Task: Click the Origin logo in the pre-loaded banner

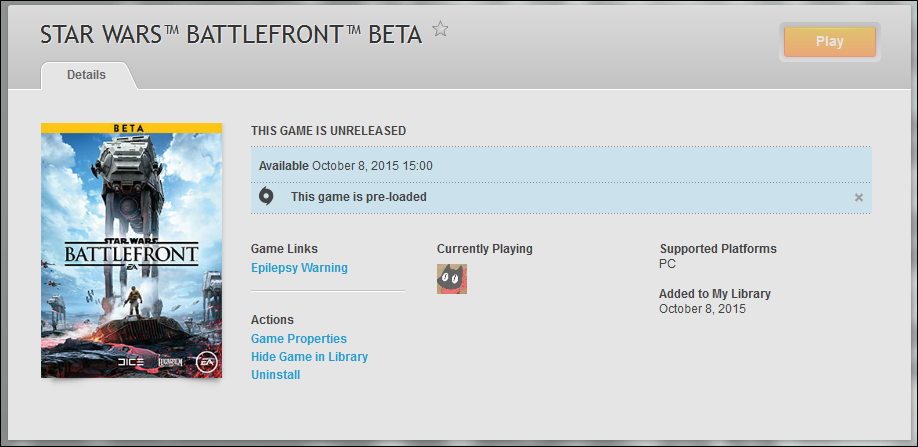Action: coord(266,197)
